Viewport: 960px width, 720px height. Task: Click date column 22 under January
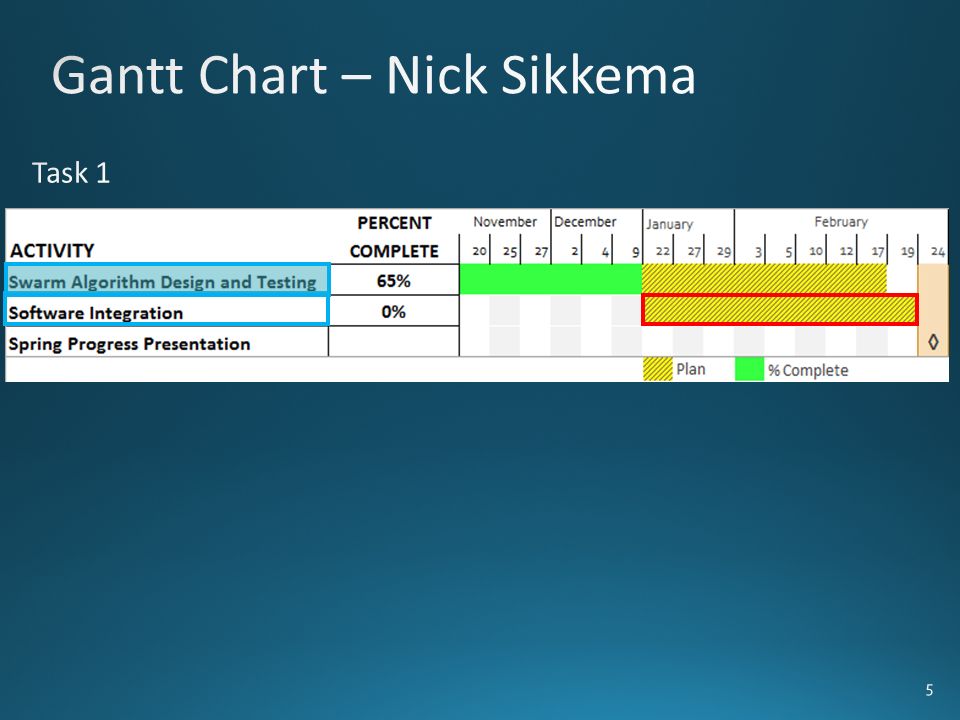(662, 251)
